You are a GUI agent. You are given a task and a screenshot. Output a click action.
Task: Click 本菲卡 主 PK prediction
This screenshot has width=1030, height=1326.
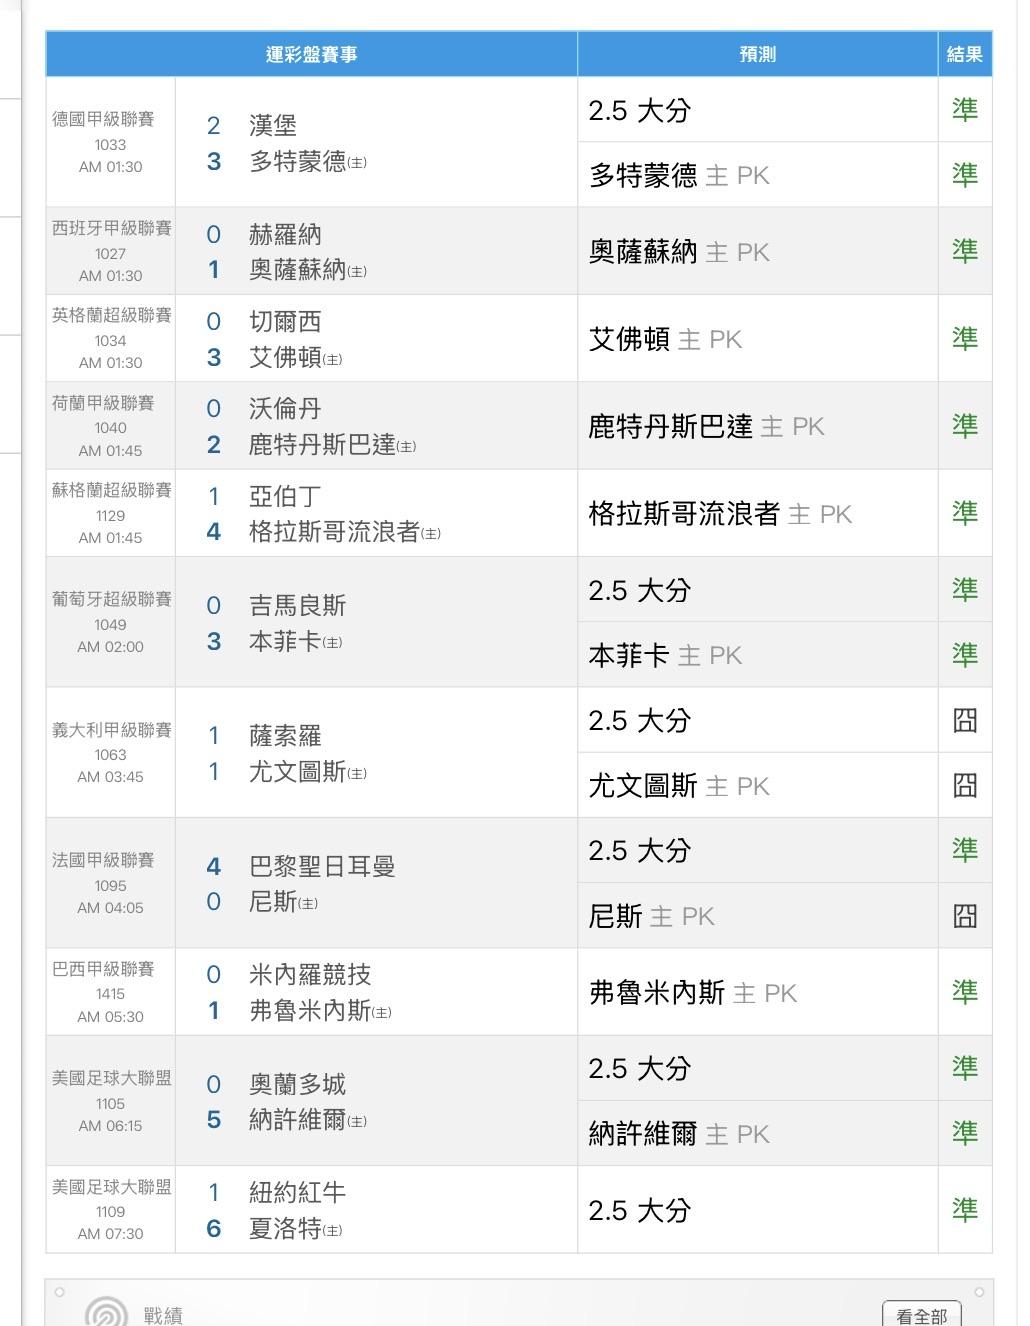pyautogui.click(x=665, y=656)
